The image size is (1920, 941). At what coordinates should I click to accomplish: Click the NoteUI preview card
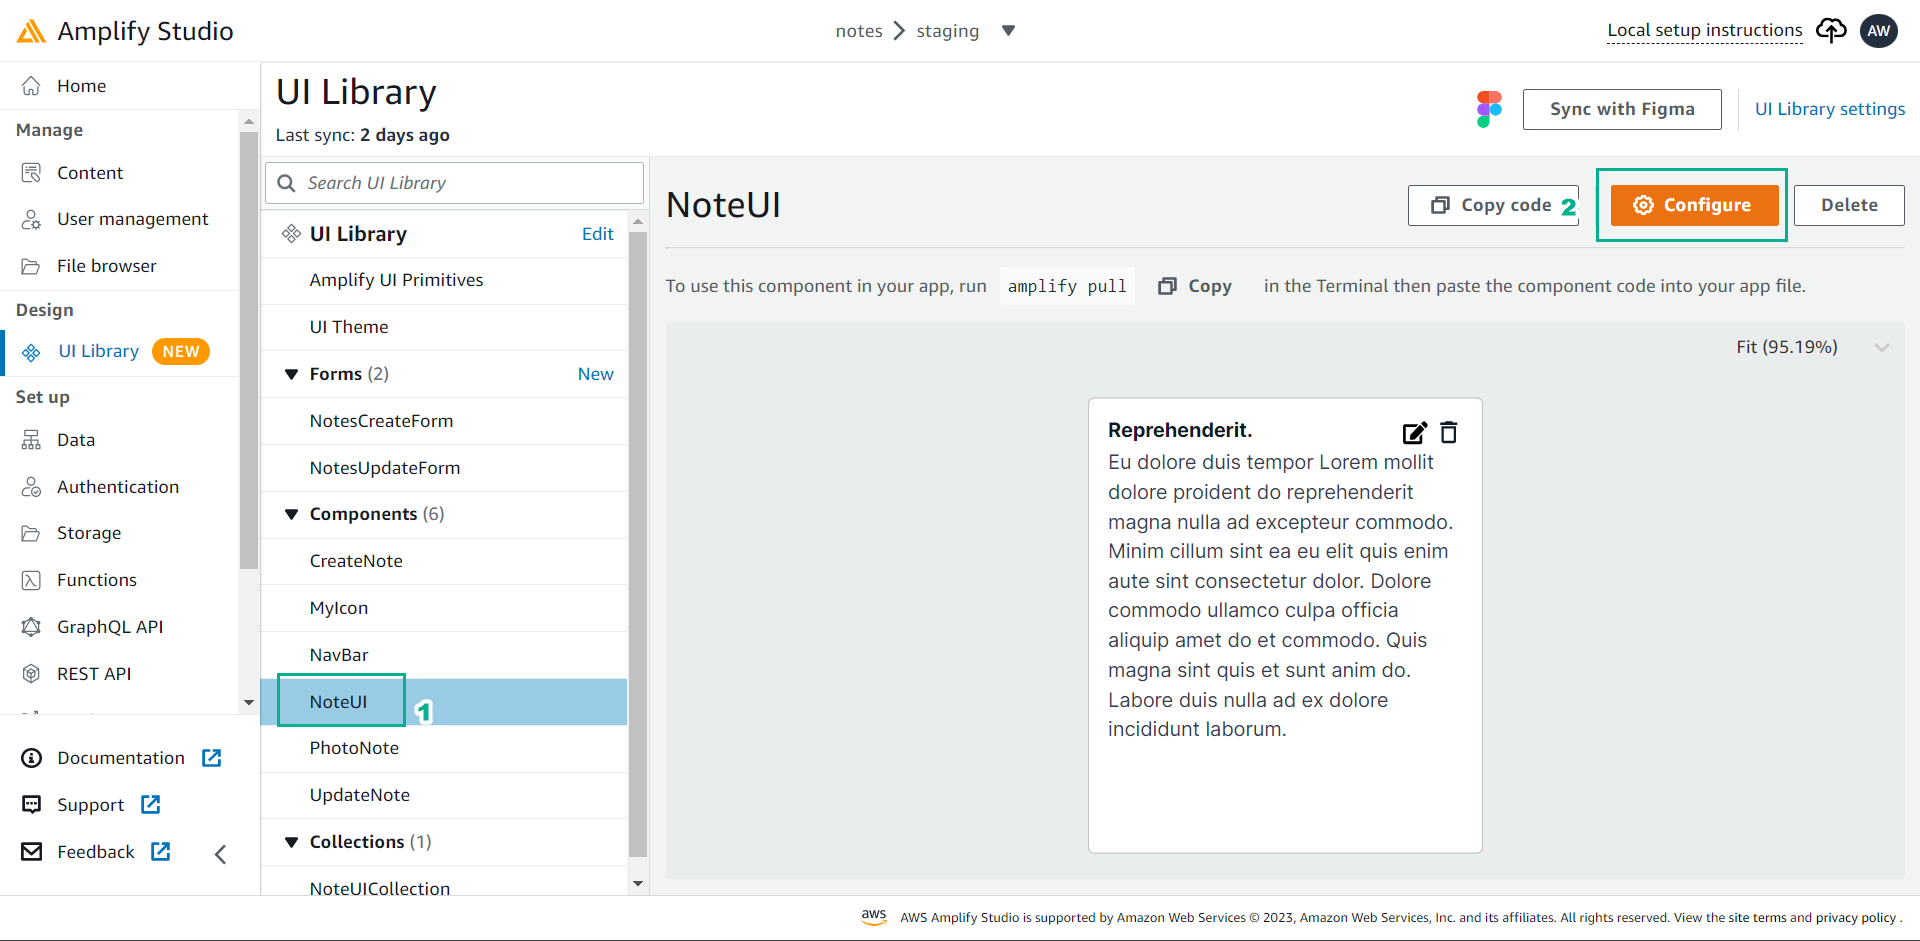1285,625
